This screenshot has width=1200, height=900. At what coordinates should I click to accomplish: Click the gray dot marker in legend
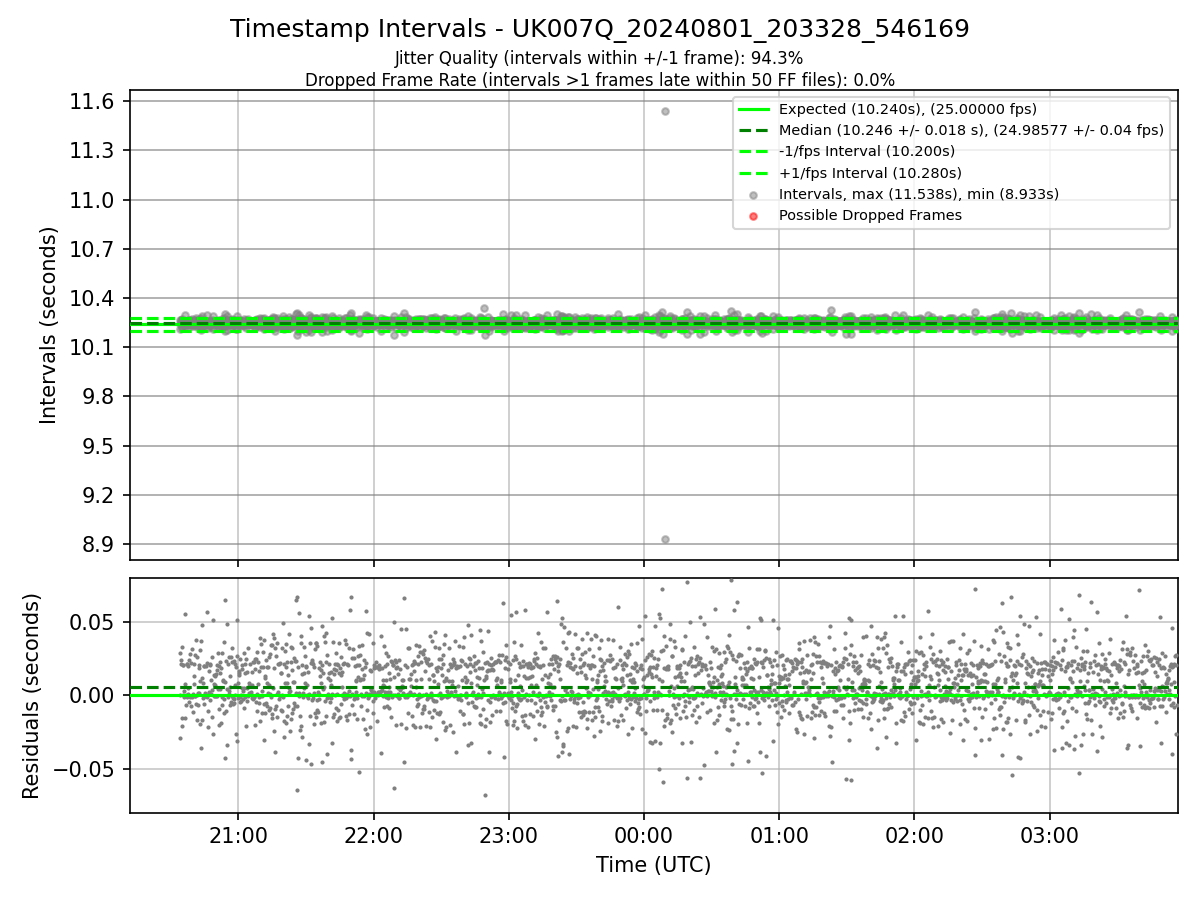click(x=754, y=194)
